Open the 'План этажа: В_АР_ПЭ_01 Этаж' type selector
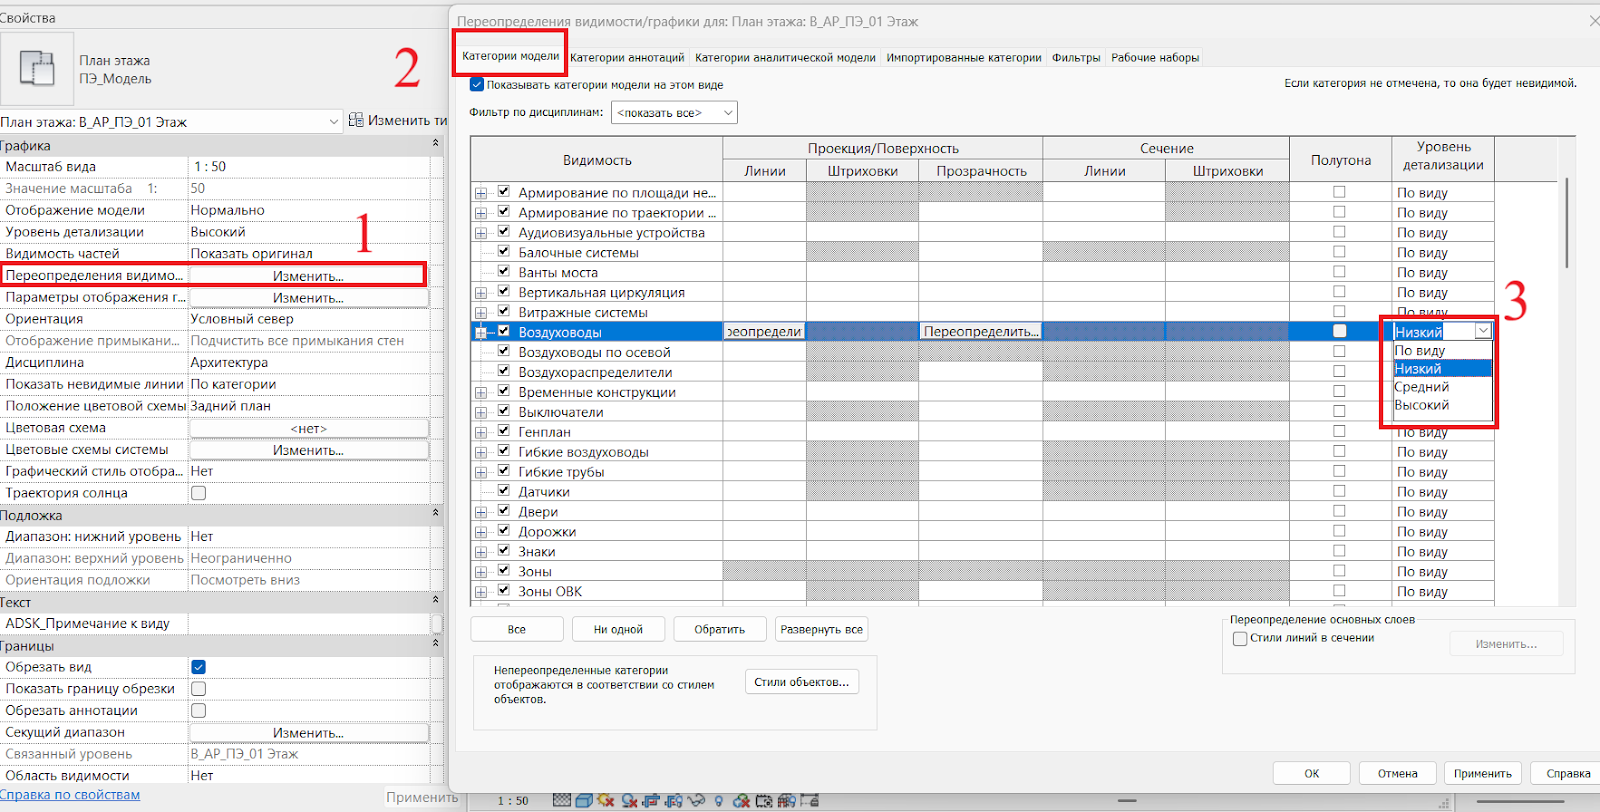 point(172,122)
